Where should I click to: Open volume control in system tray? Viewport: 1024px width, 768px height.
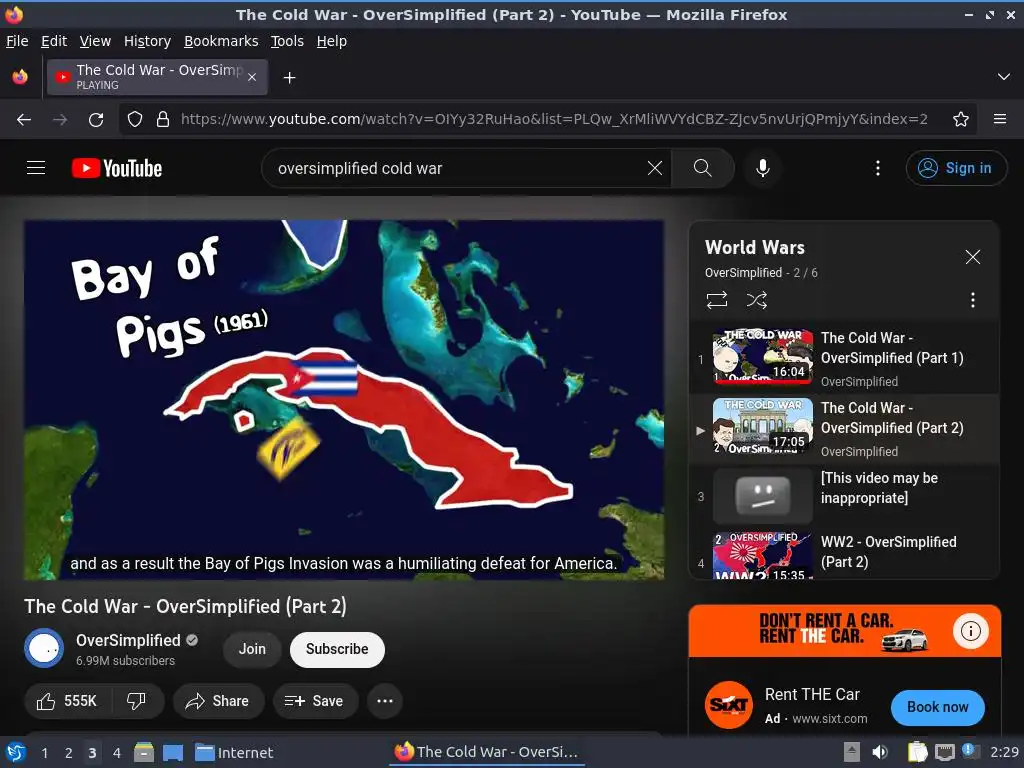[880, 752]
